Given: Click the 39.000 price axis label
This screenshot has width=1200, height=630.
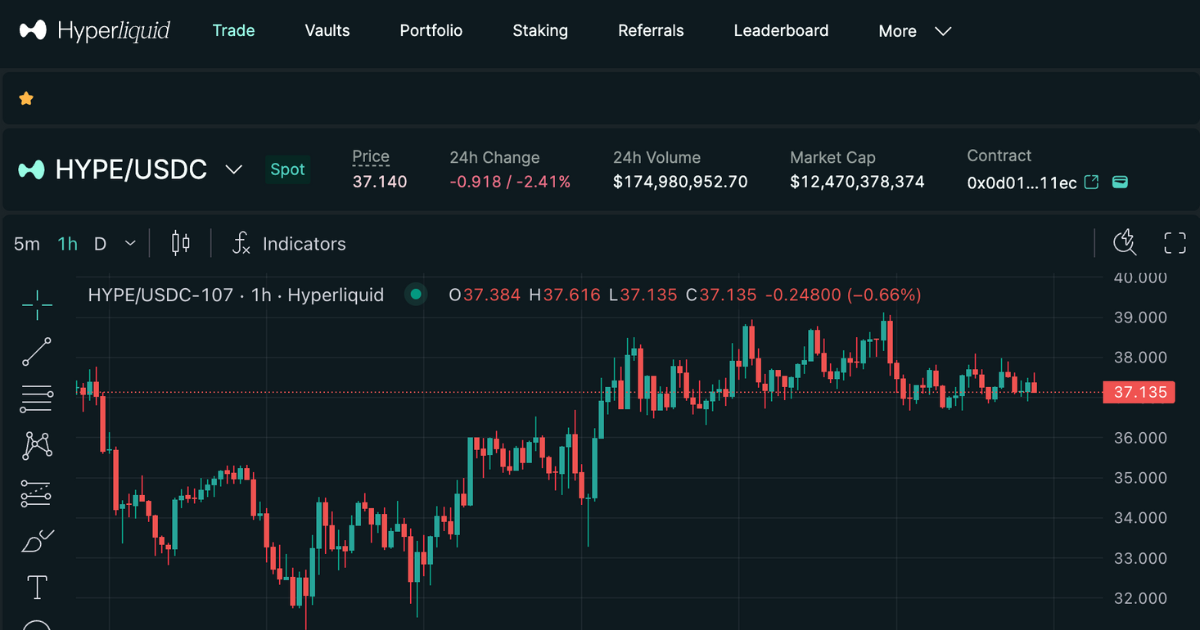Looking at the screenshot, I should pos(1141,317).
